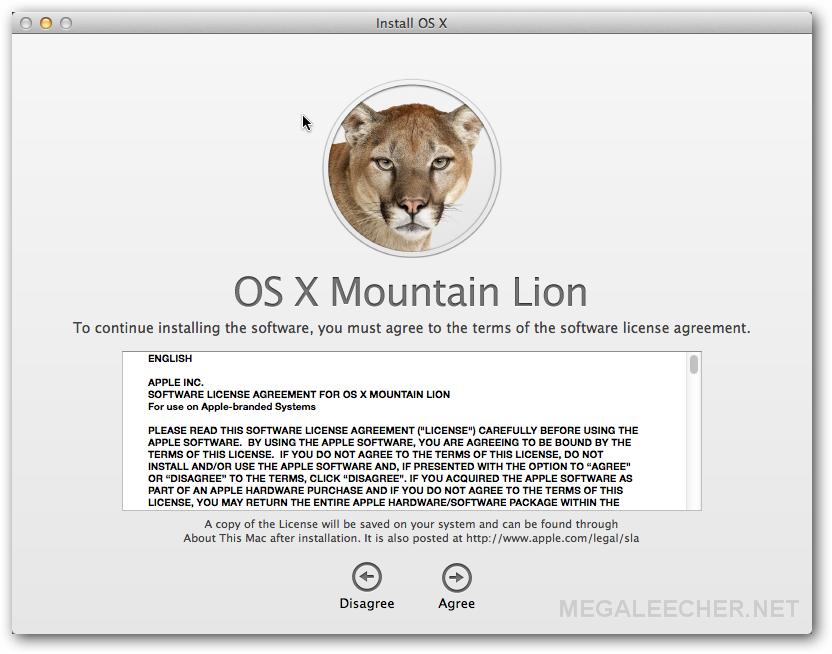The height and width of the screenshot is (654, 832).
Task: Click the "To continue installing the software" instruction text
Action: [x=411, y=328]
